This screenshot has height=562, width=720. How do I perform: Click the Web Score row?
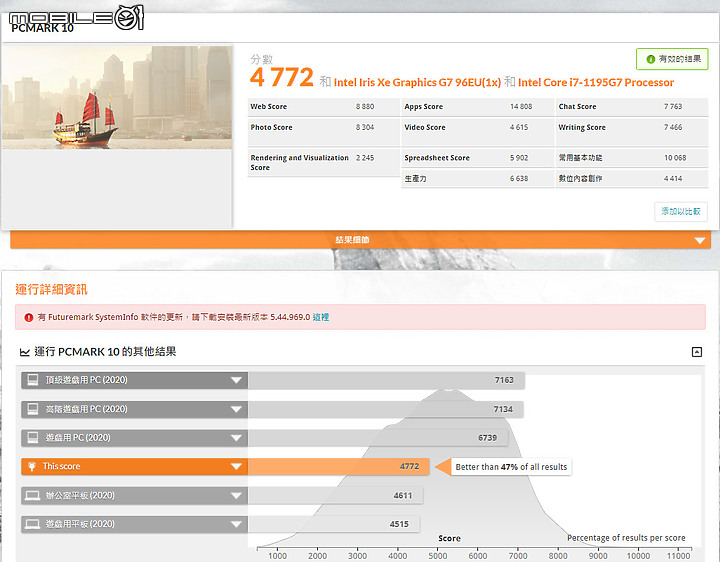323,107
